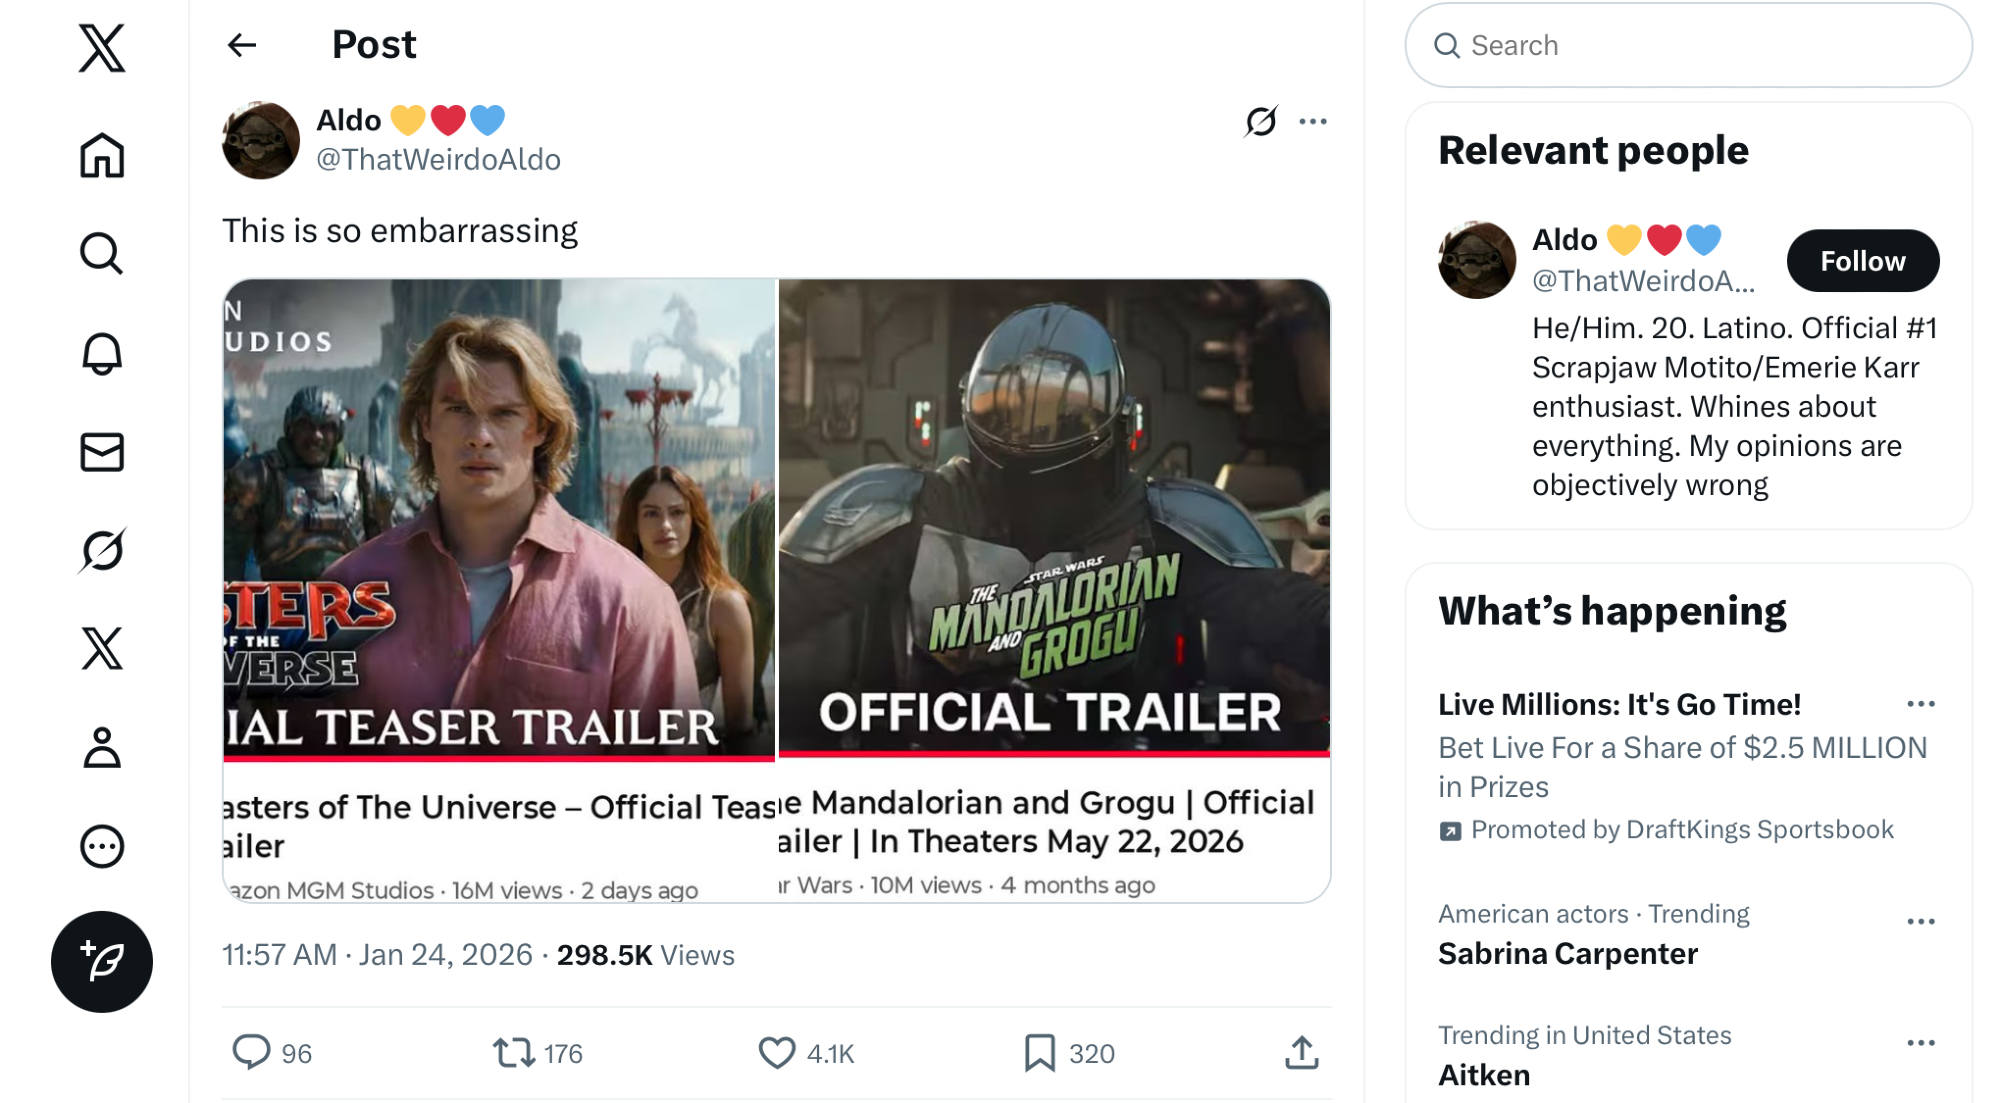Image resolution: width=2000 pixels, height=1103 pixels.
Task: Open the @ThatWeirdoAldo handle link
Action: point(438,160)
